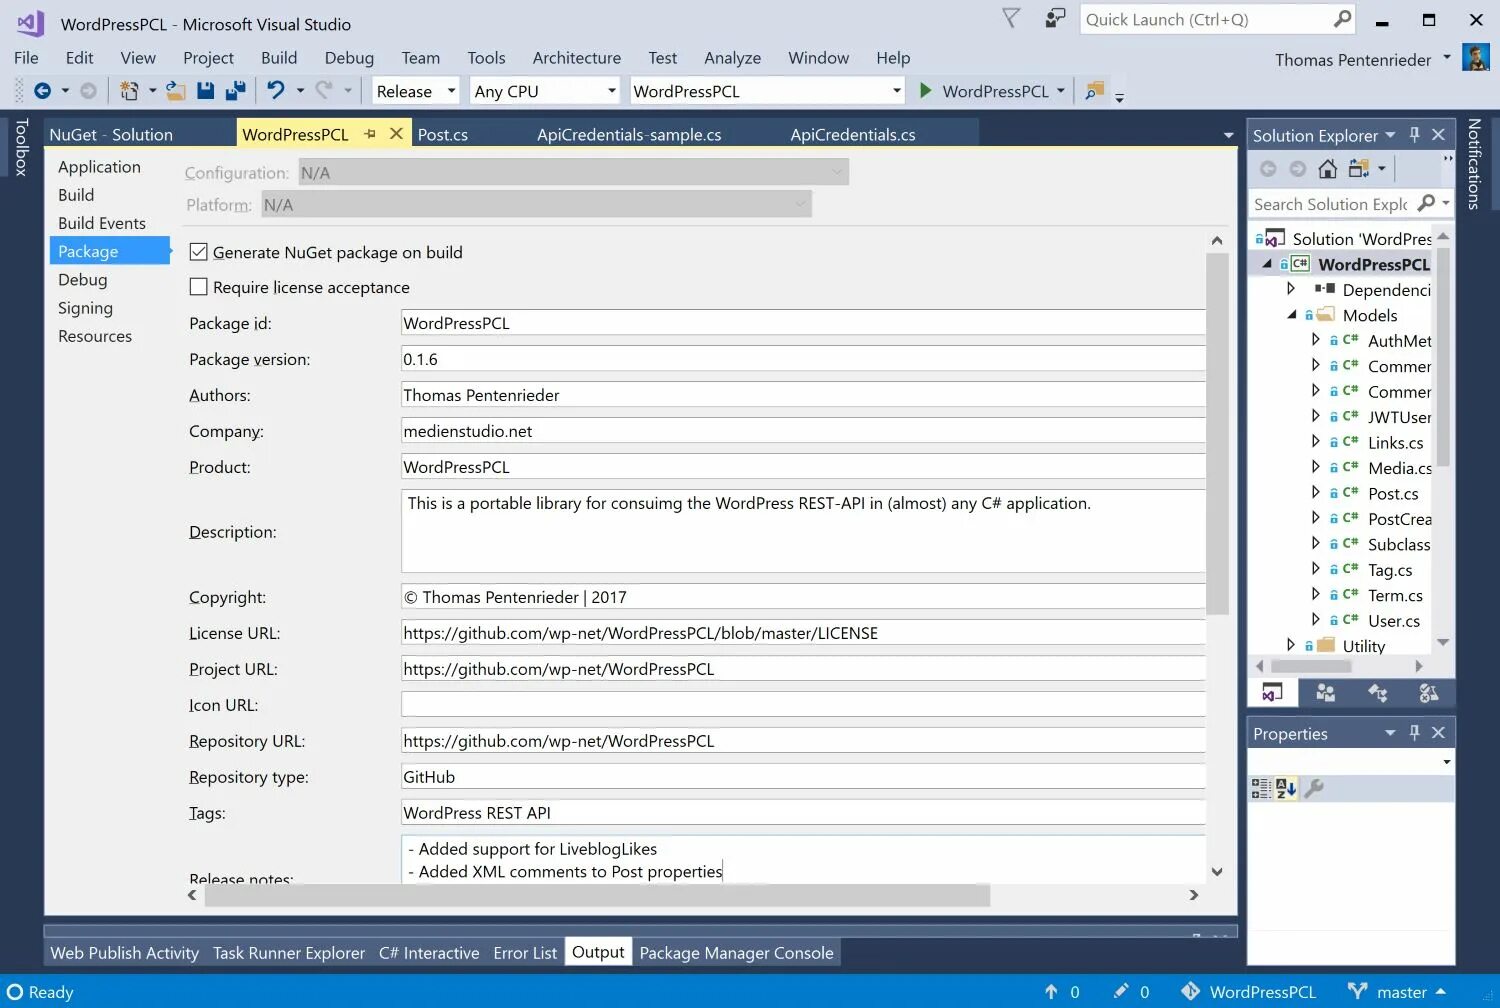Show categorized view in Properties panel
The width and height of the screenshot is (1500, 1008).
click(1262, 788)
